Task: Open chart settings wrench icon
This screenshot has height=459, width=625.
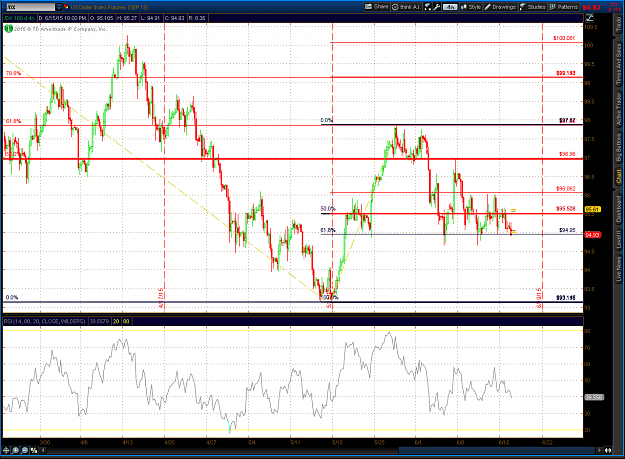Action: (436, 7)
